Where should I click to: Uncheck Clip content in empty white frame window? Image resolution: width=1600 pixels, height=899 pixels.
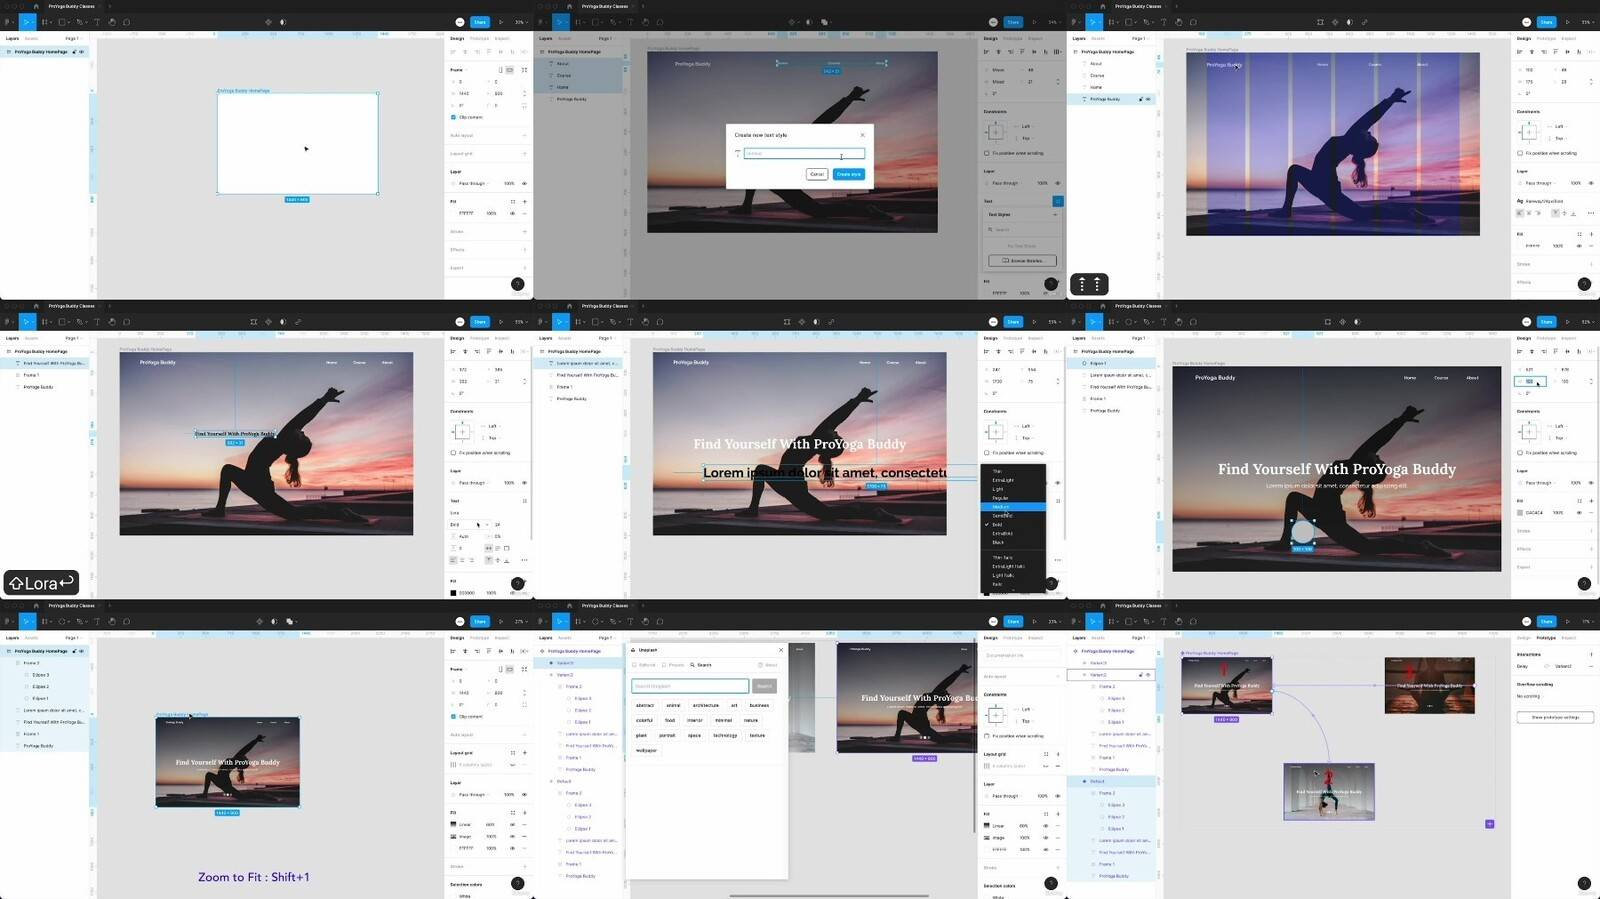click(453, 117)
